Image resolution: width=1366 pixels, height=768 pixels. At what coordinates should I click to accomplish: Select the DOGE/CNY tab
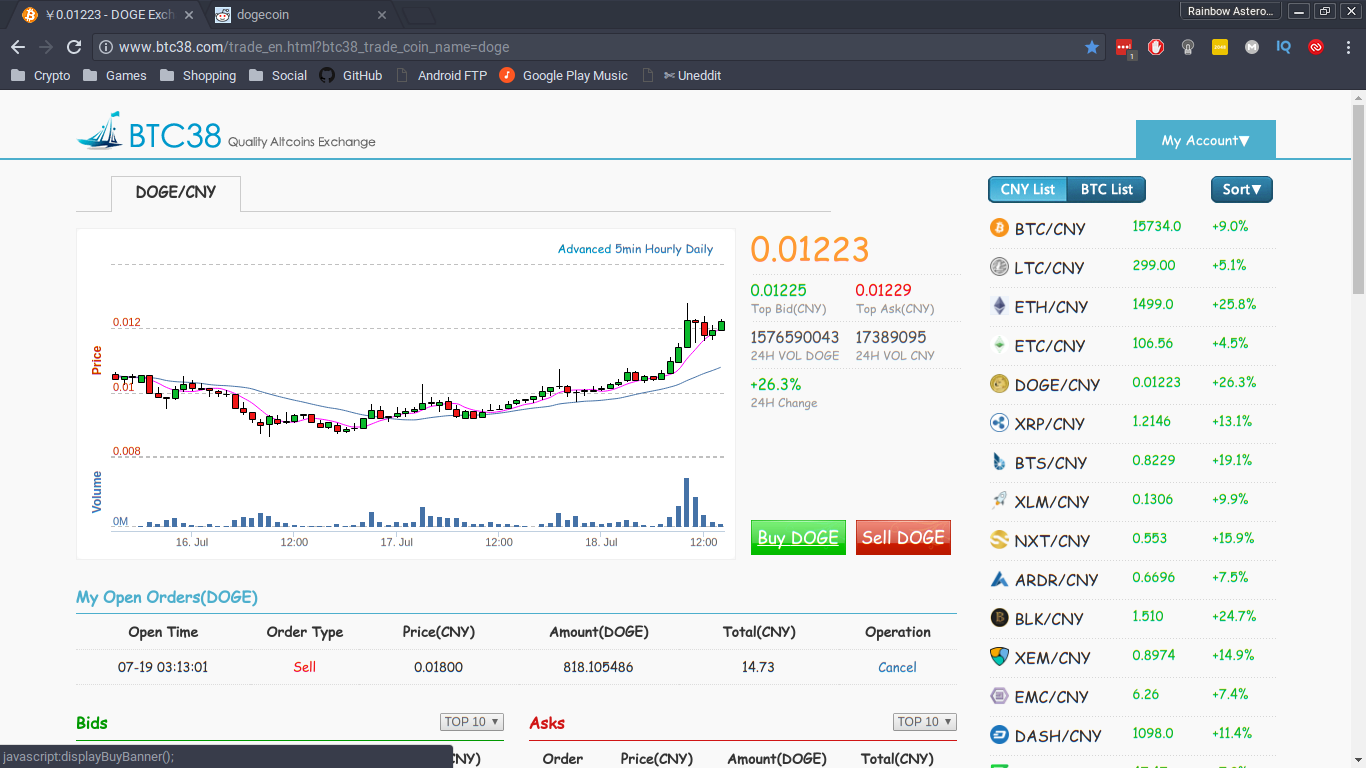[176, 192]
